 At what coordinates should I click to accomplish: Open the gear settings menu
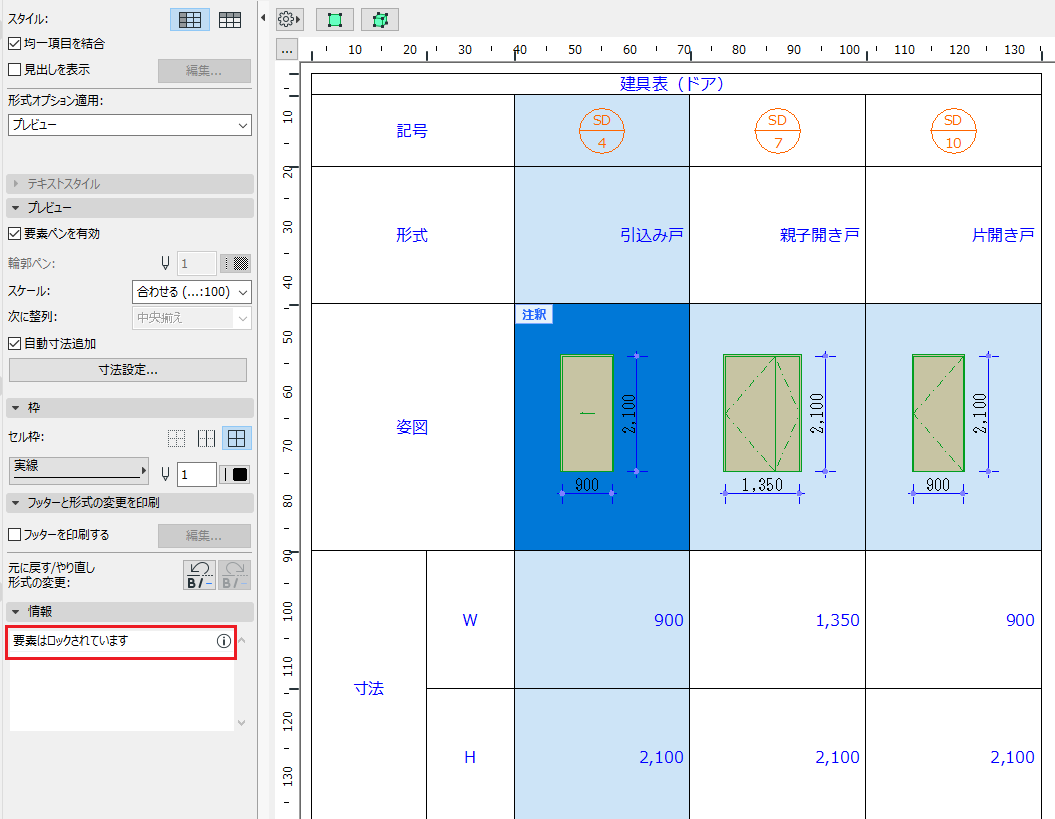click(x=289, y=20)
